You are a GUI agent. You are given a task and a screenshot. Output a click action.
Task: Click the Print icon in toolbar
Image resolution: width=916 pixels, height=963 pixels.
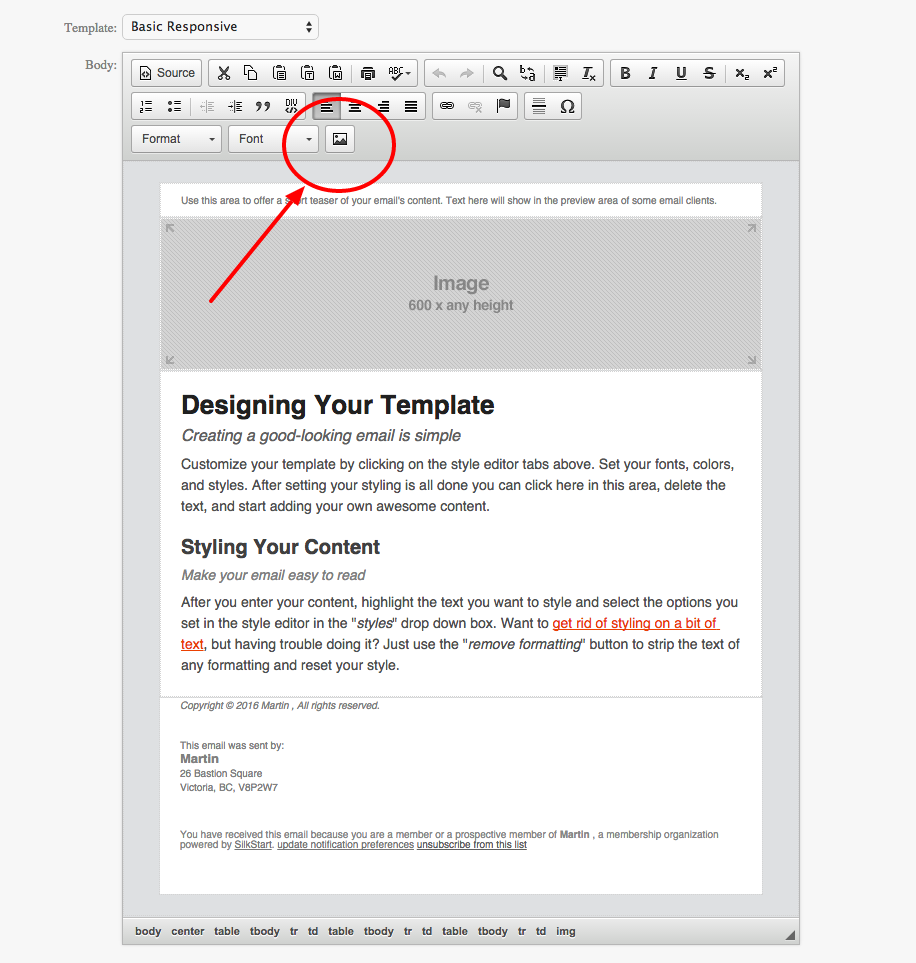(368, 73)
